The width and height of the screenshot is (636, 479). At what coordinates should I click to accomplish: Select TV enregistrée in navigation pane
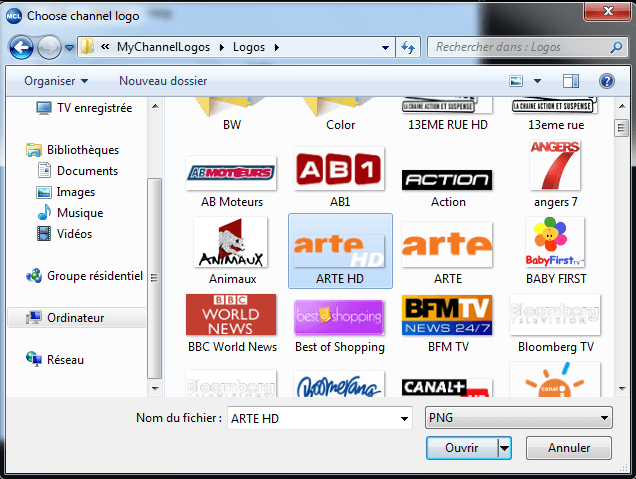coord(84,108)
